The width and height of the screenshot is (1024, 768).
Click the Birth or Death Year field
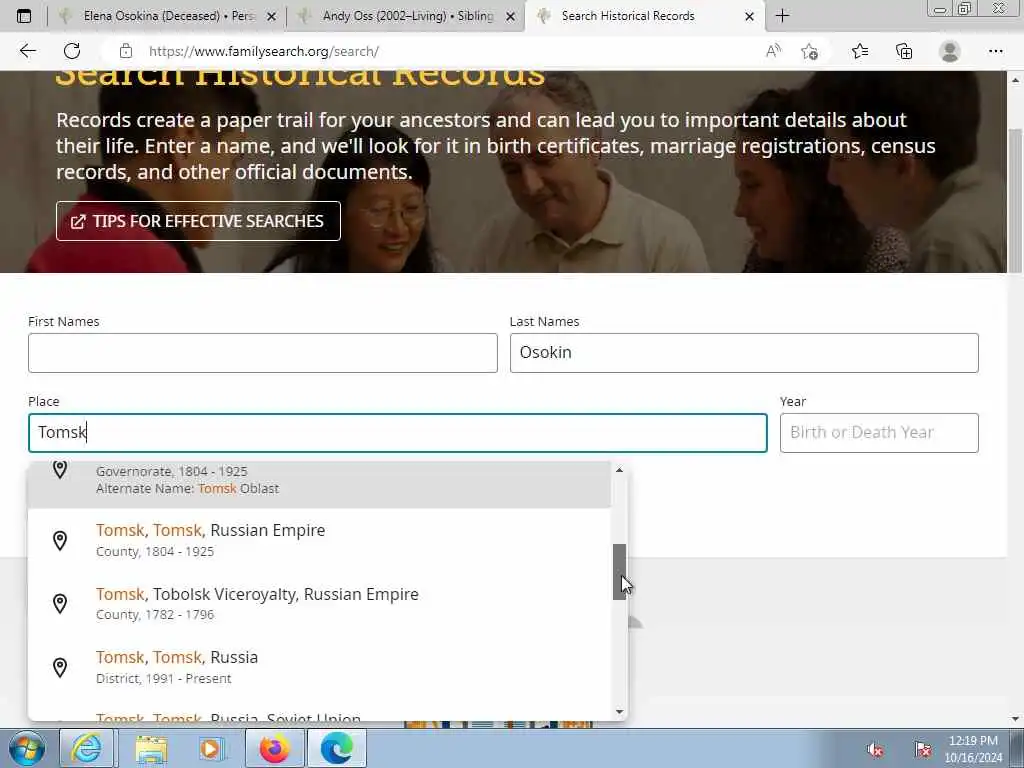[x=879, y=432]
